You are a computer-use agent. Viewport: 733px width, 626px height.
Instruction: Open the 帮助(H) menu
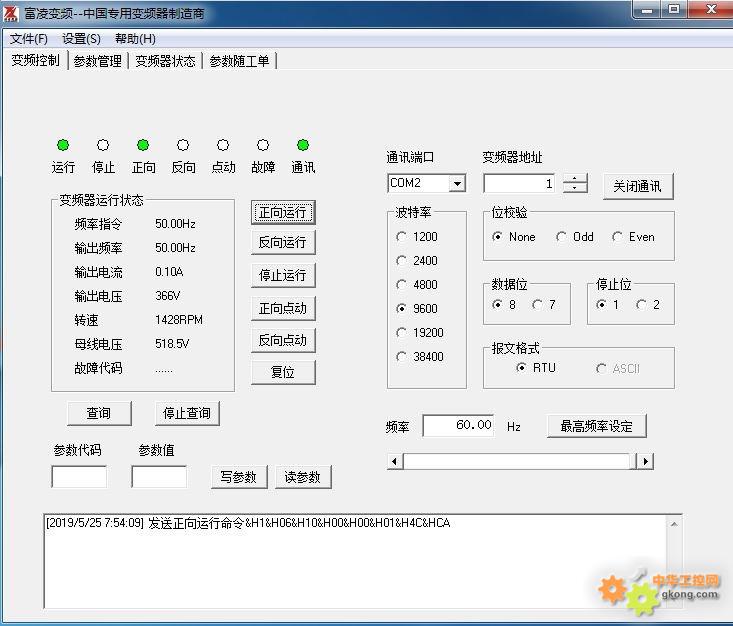pyautogui.click(x=135, y=39)
